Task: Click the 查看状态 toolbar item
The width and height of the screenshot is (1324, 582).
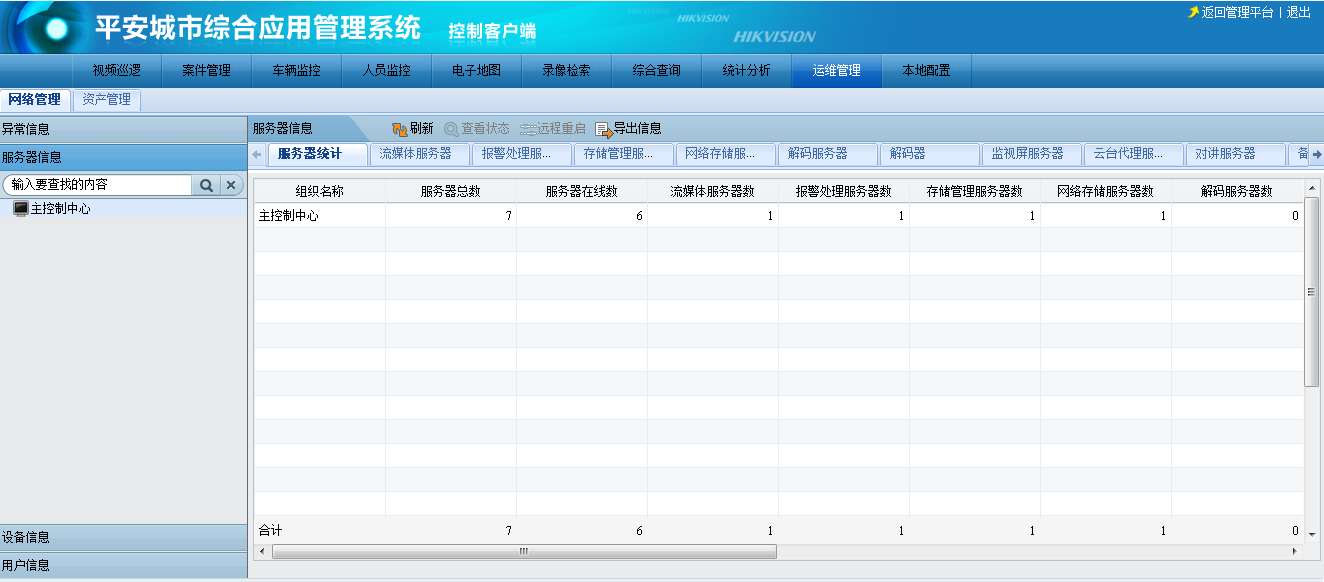Action: tap(477, 129)
